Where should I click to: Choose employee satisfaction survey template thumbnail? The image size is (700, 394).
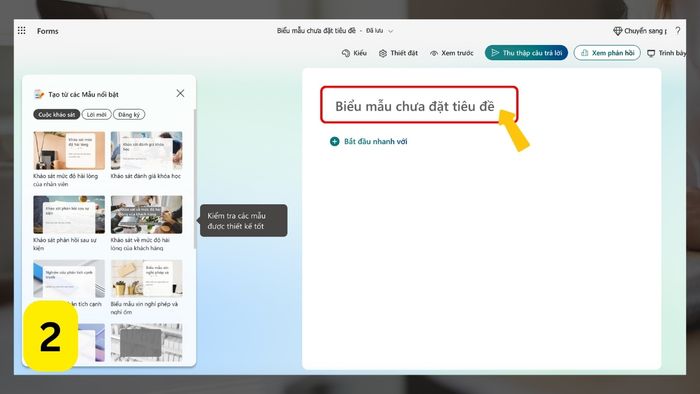[69, 150]
